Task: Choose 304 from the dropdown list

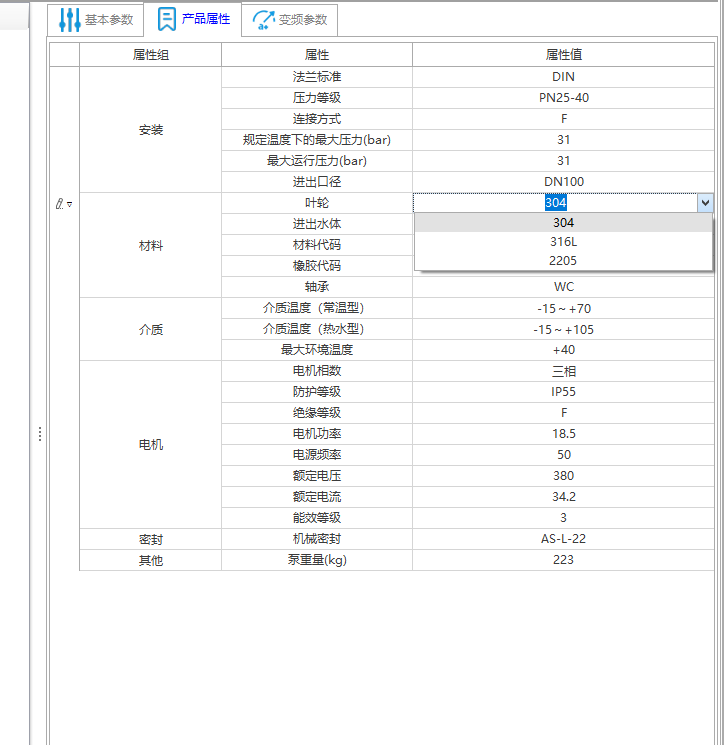Action: pyautogui.click(x=563, y=223)
